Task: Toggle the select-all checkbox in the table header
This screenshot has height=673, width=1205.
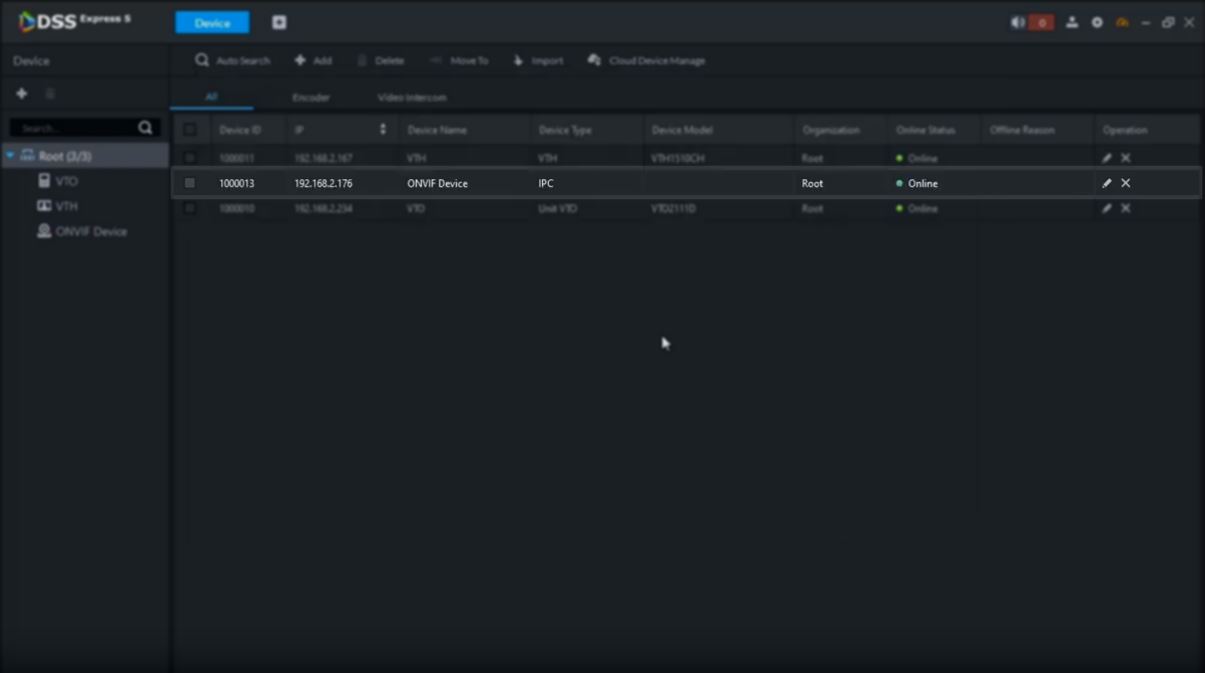Action: pos(190,130)
